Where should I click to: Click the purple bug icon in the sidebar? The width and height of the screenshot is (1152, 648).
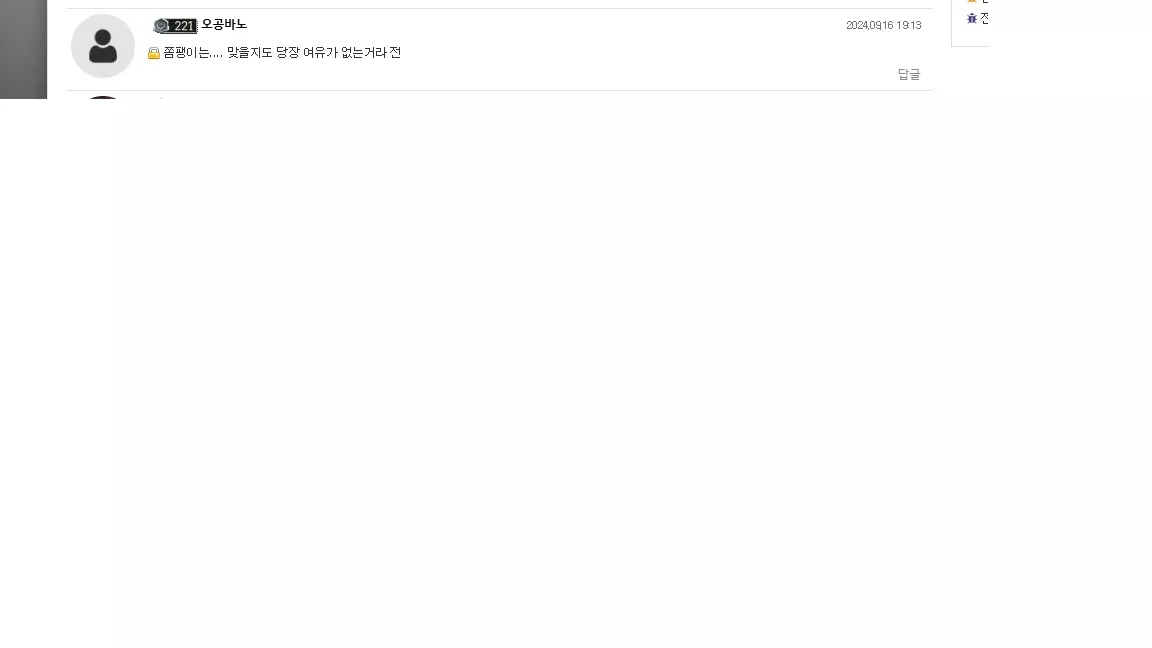tap(972, 18)
